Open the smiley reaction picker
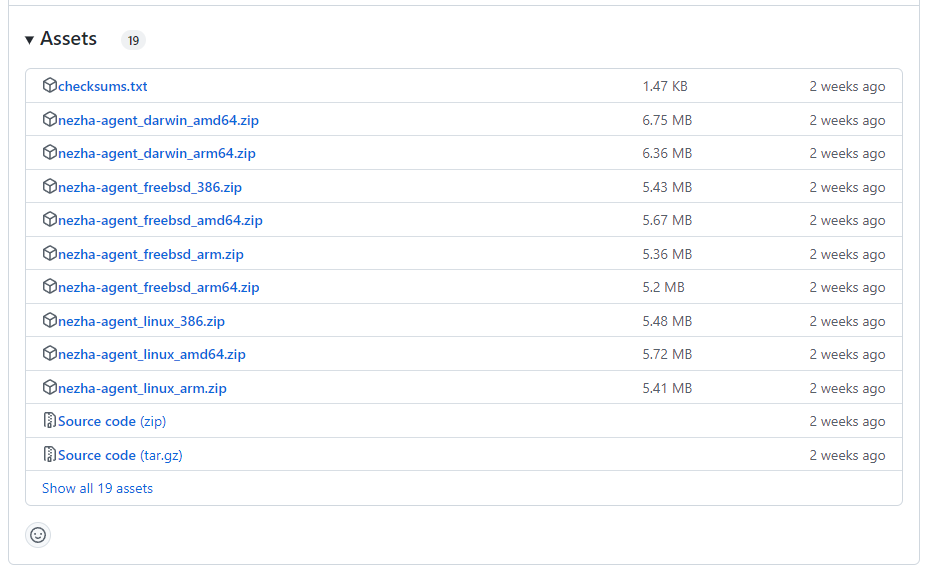The image size is (926, 576). [x=38, y=535]
